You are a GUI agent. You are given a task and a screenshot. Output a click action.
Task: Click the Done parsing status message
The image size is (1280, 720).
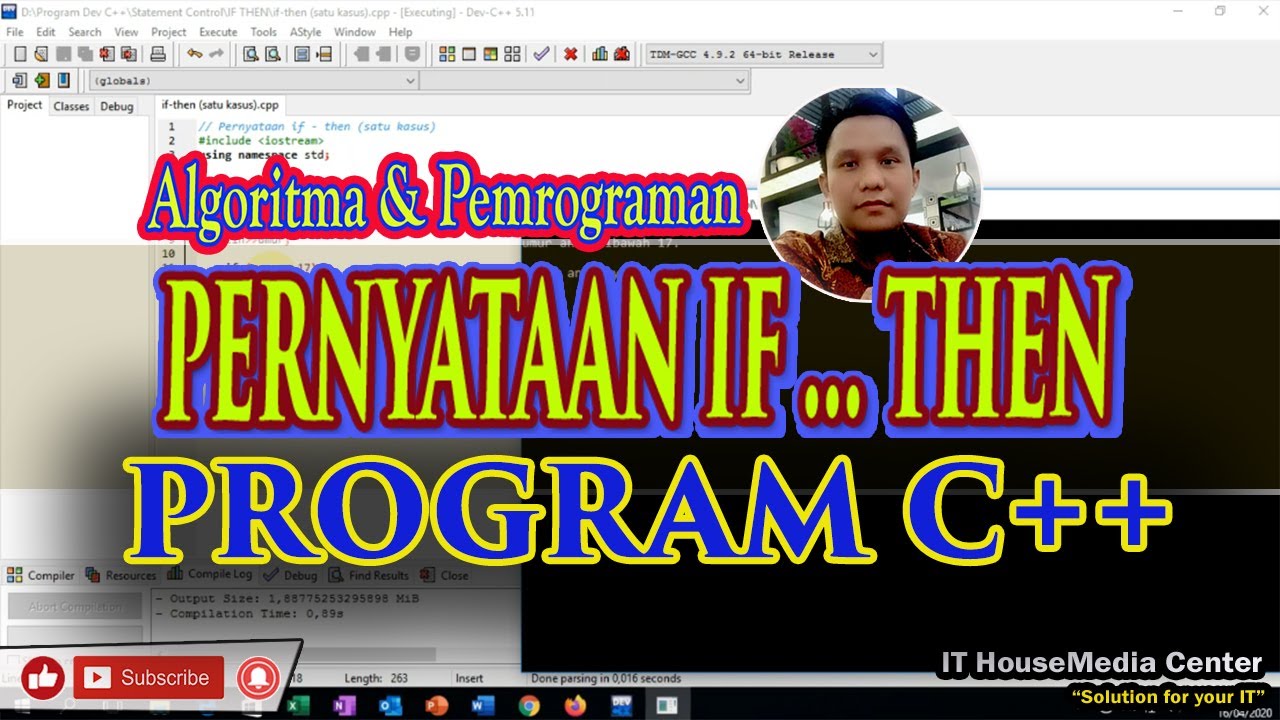click(606, 678)
